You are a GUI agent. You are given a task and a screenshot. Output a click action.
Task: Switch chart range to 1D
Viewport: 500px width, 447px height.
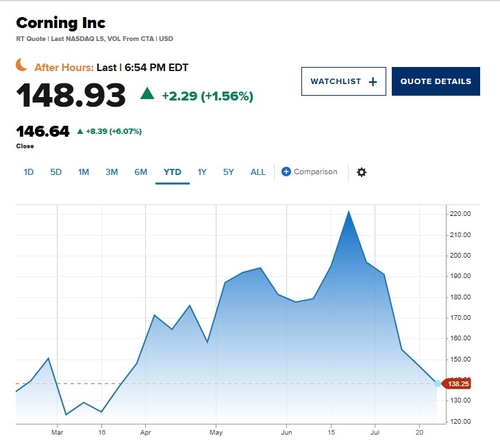pos(29,172)
